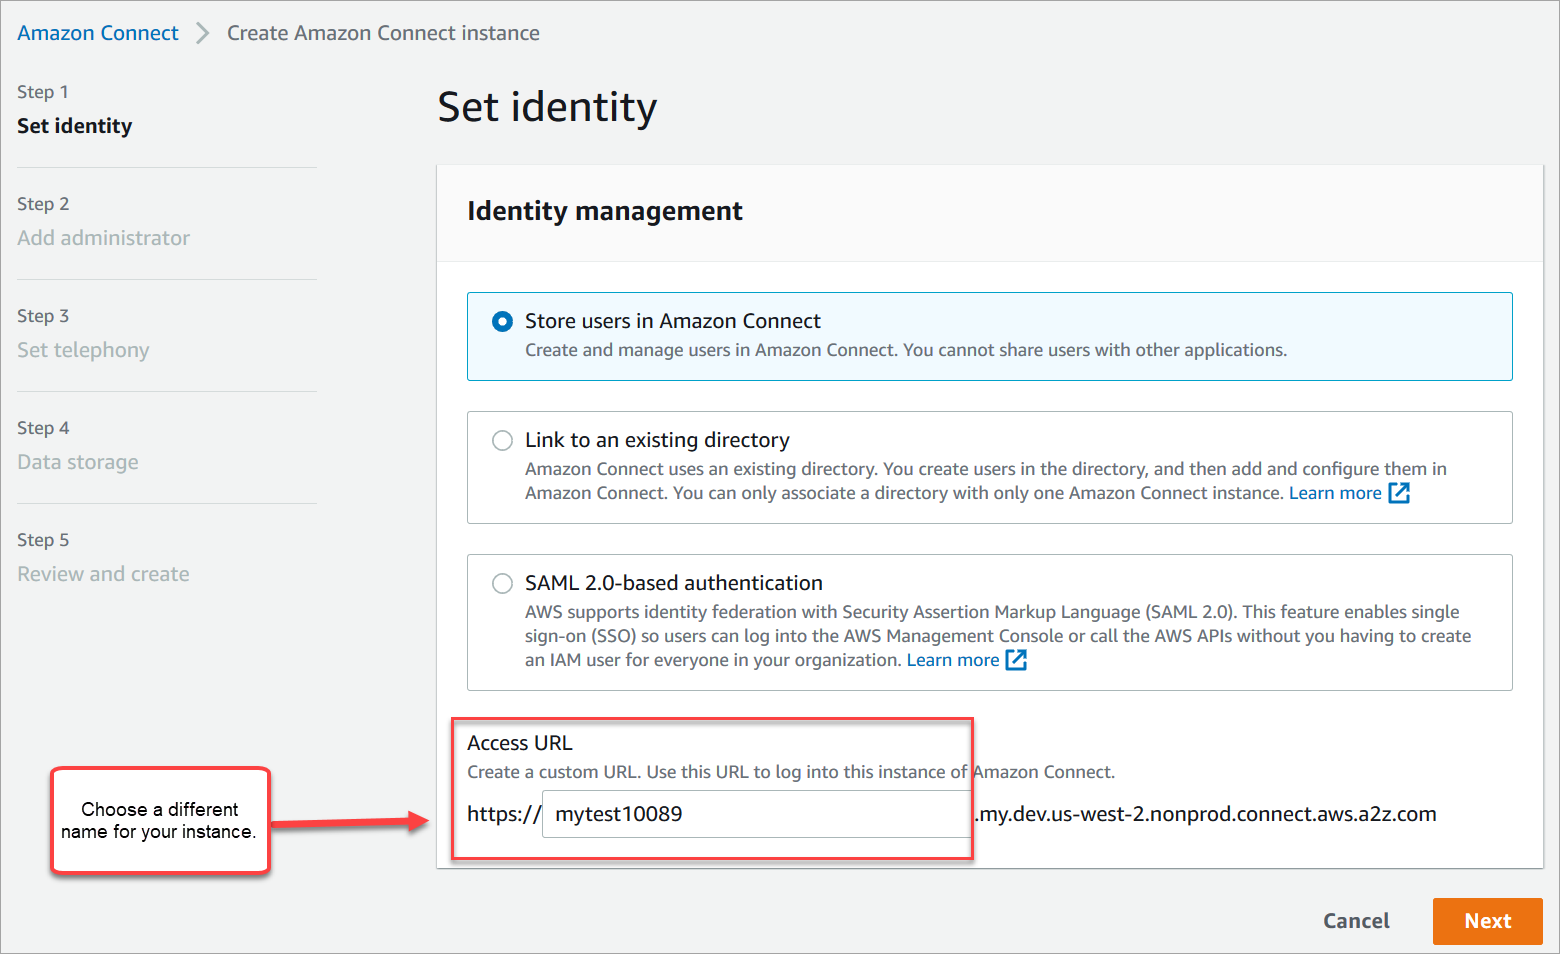Open Learn more about existing directories

pos(1335,492)
